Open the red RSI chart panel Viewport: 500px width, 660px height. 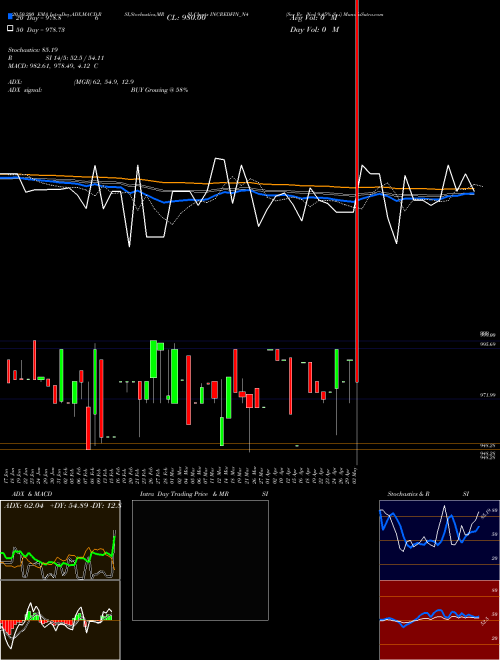pos(439,620)
